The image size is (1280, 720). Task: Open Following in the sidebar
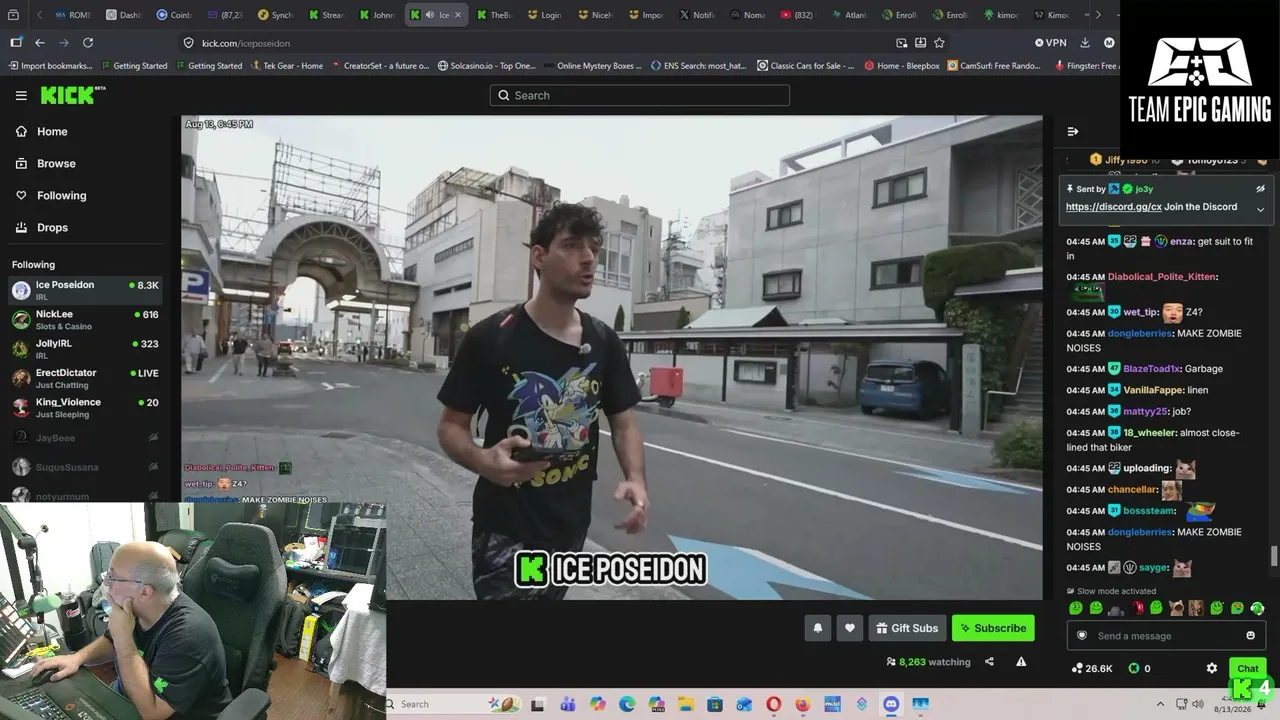click(61, 196)
